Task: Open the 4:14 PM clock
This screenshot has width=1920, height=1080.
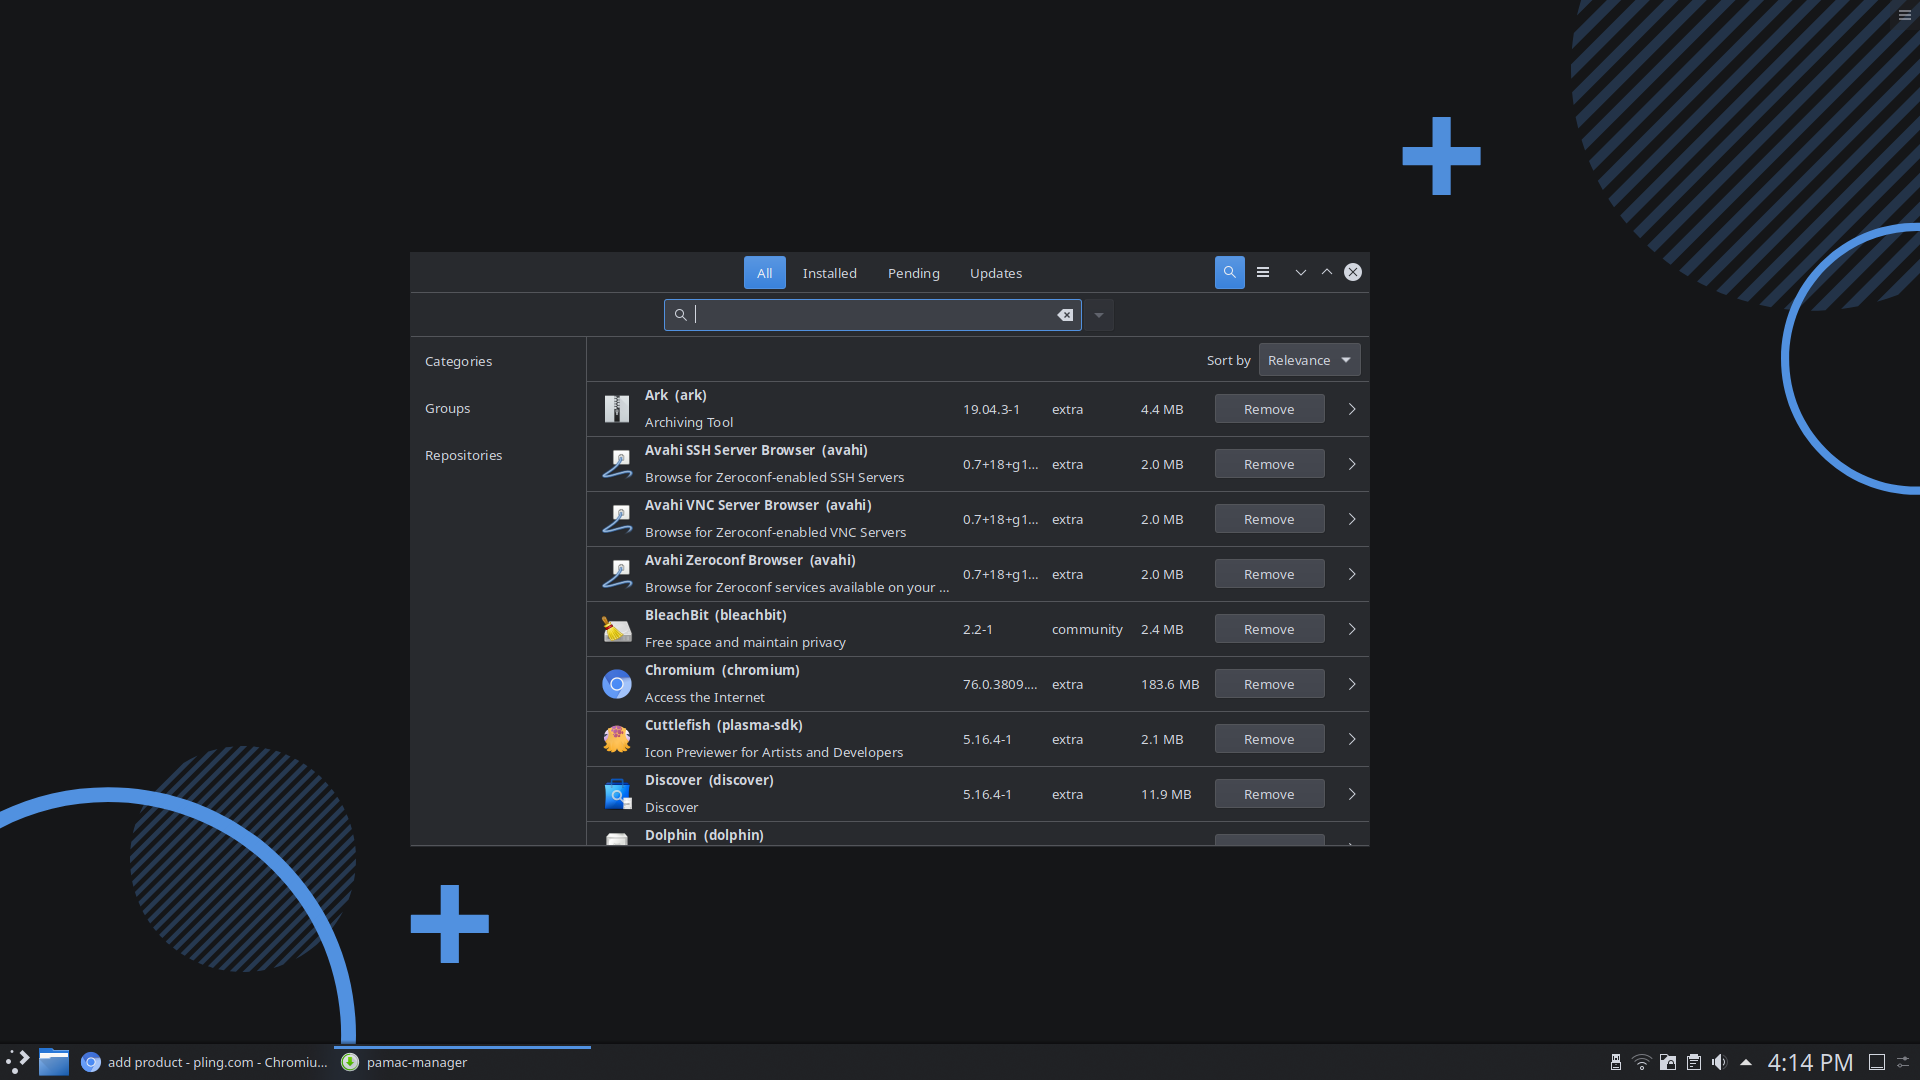Action: tap(1810, 1062)
